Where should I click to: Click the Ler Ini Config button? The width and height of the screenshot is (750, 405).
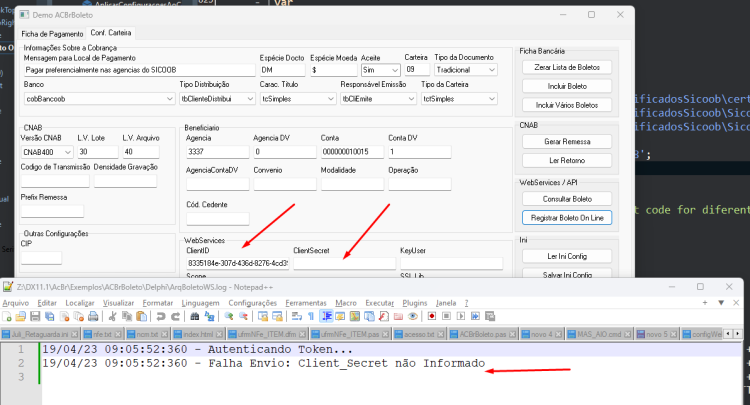(567, 256)
